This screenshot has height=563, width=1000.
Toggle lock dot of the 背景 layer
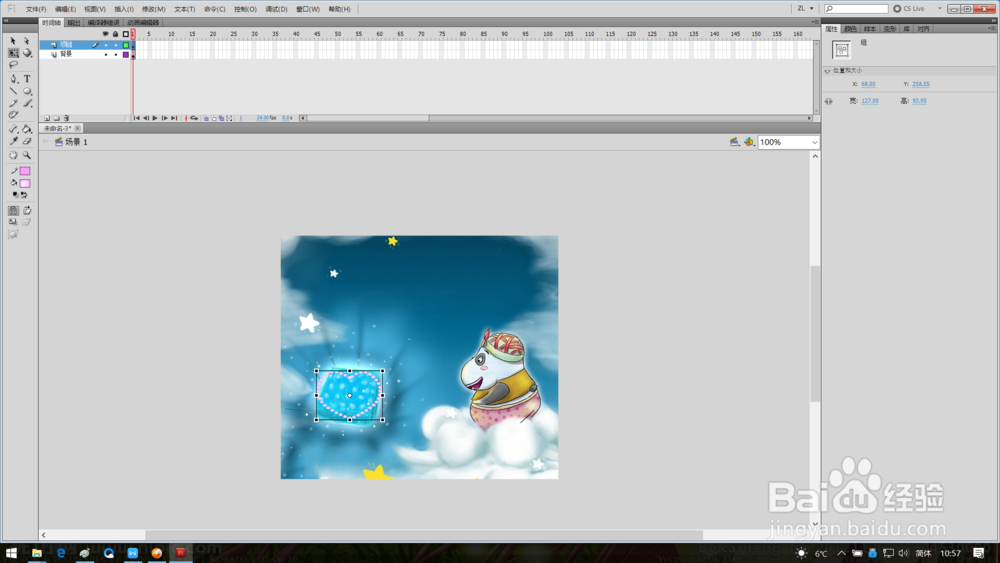click(115, 55)
